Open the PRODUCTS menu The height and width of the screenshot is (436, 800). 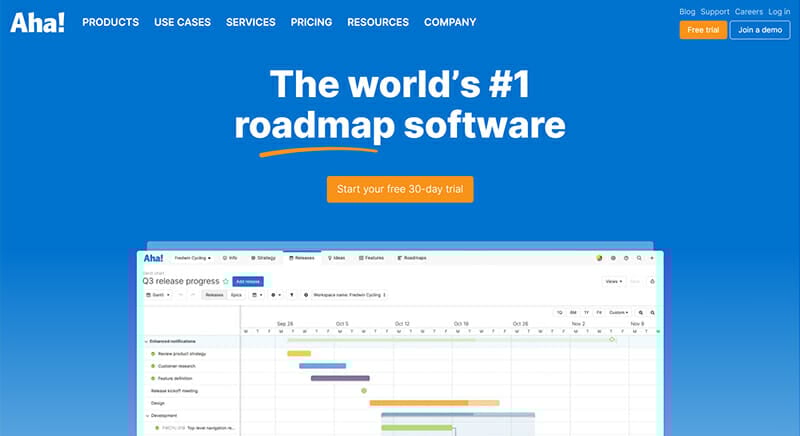pyautogui.click(x=110, y=22)
